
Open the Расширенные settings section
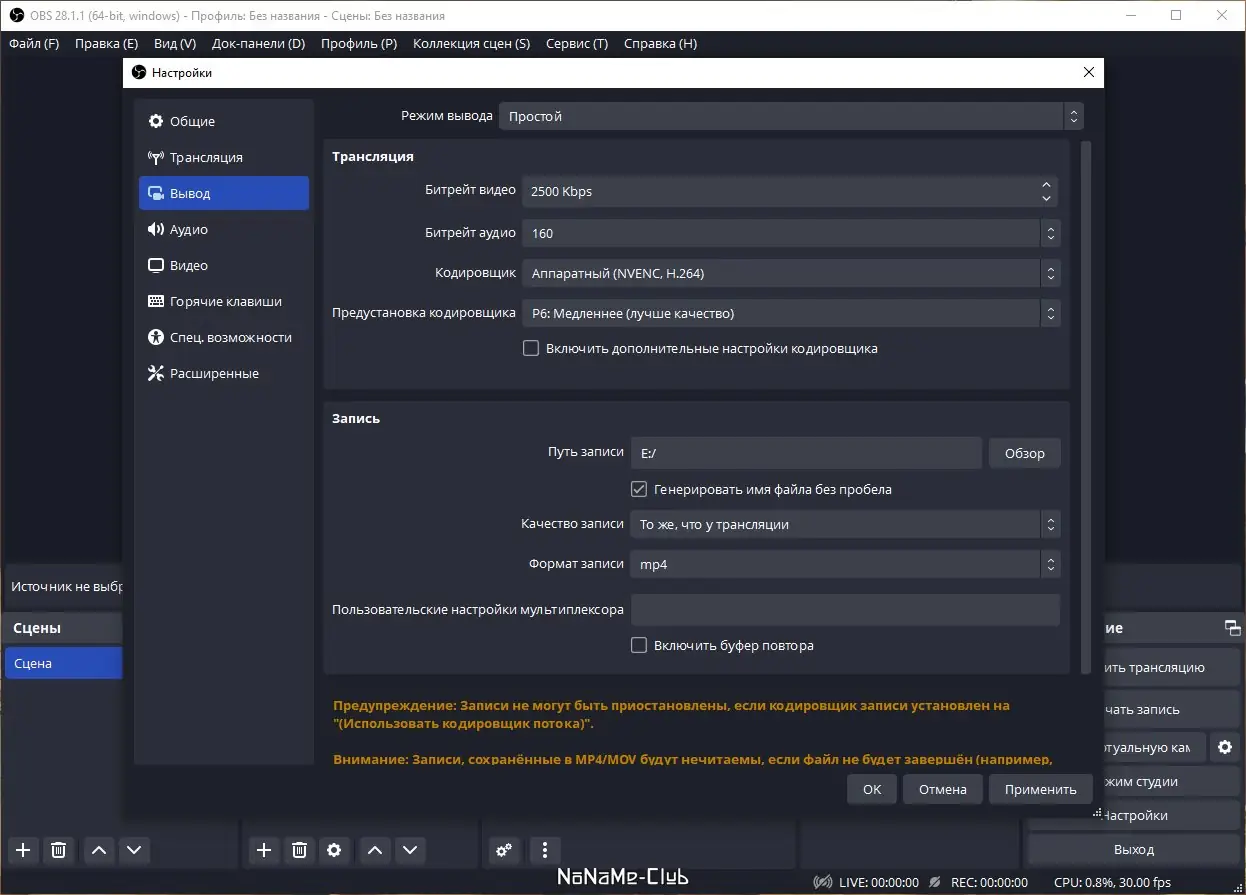point(224,373)
